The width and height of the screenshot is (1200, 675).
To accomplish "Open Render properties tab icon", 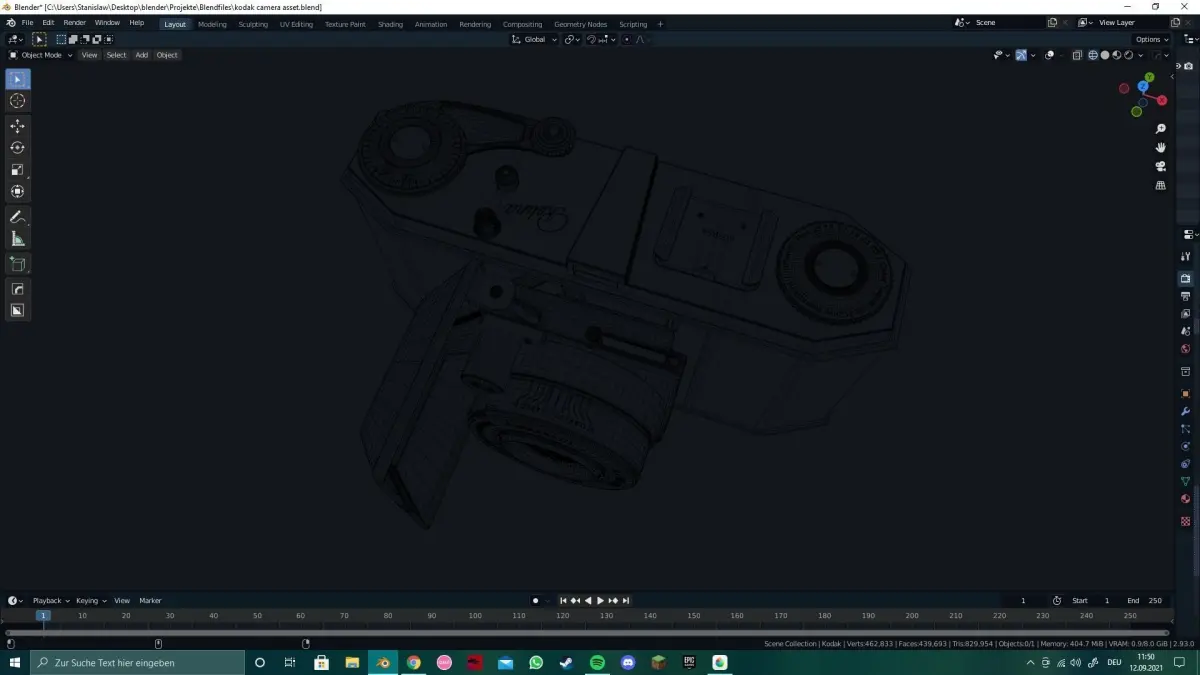I will click(x=1186, y=278).
